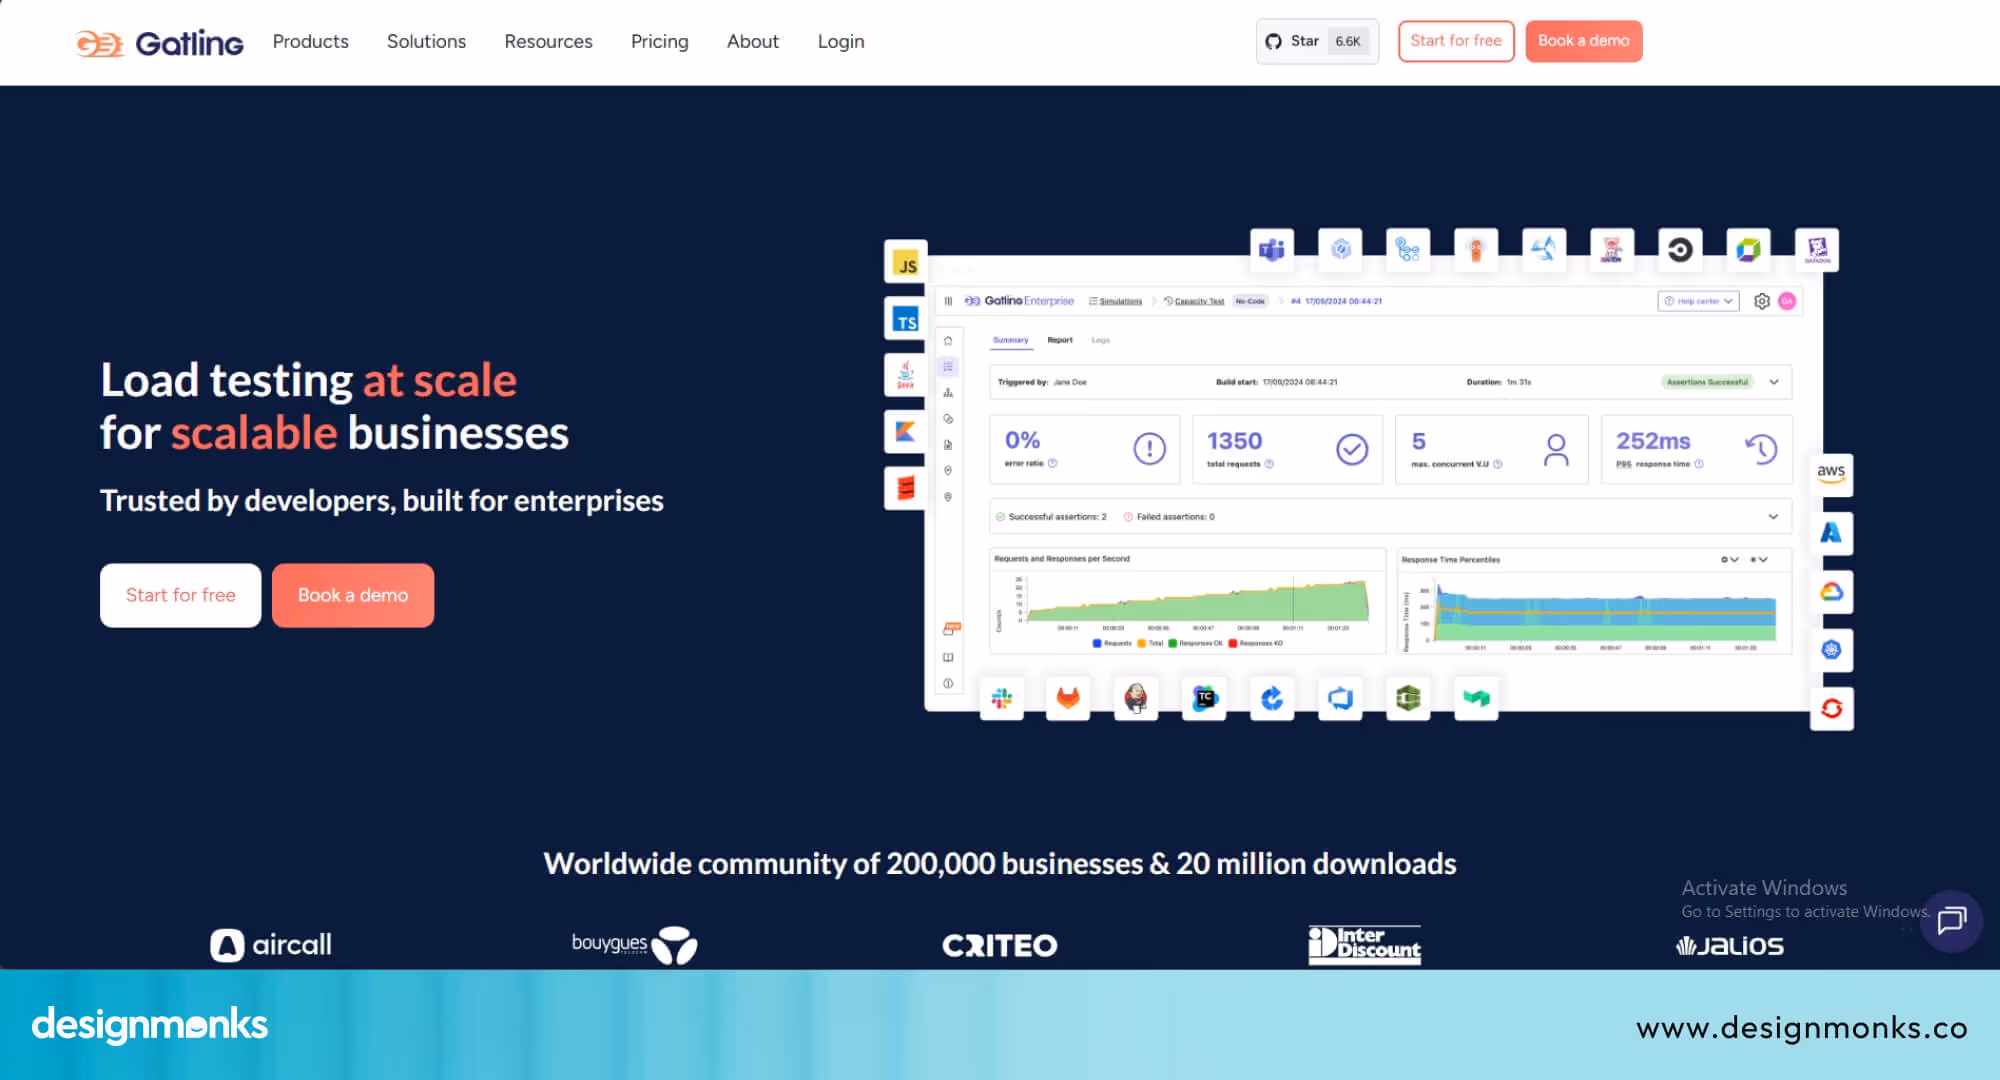
Task: Click the JS language icon
Action: 906,264
